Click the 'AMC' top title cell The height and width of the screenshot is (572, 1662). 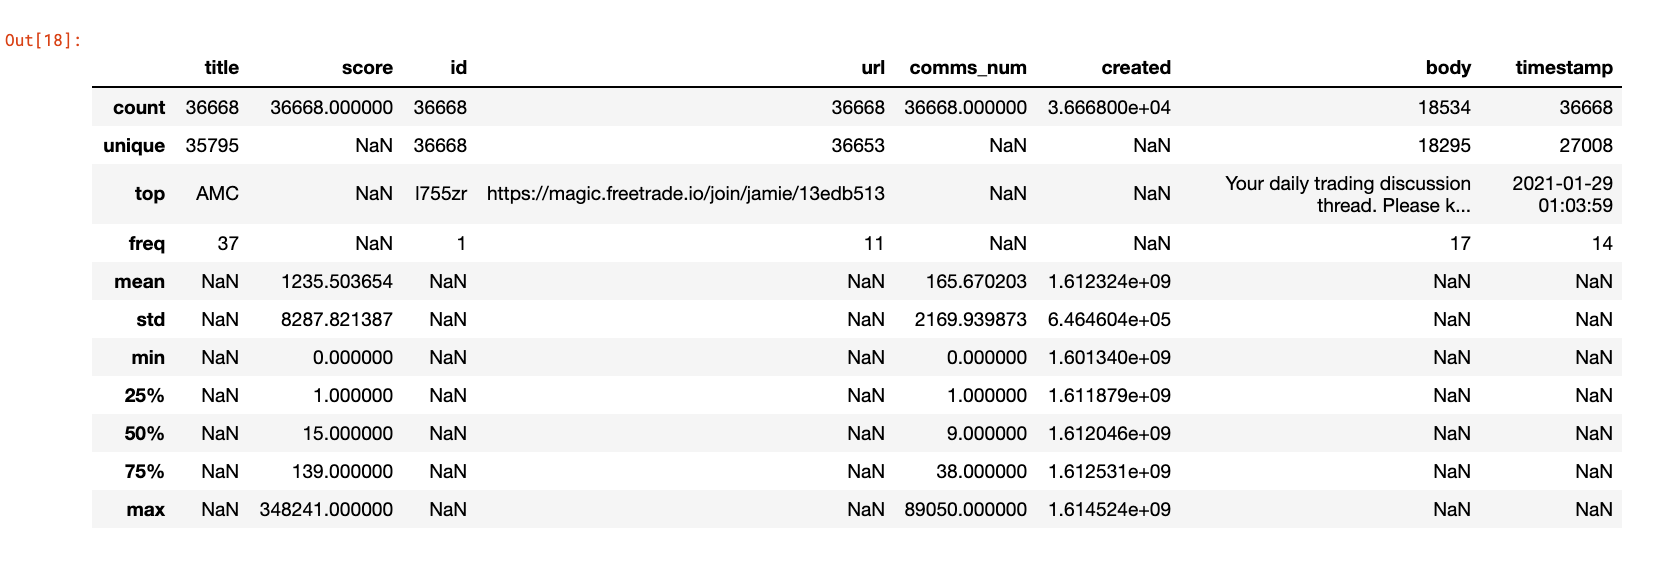click(217, 194)
